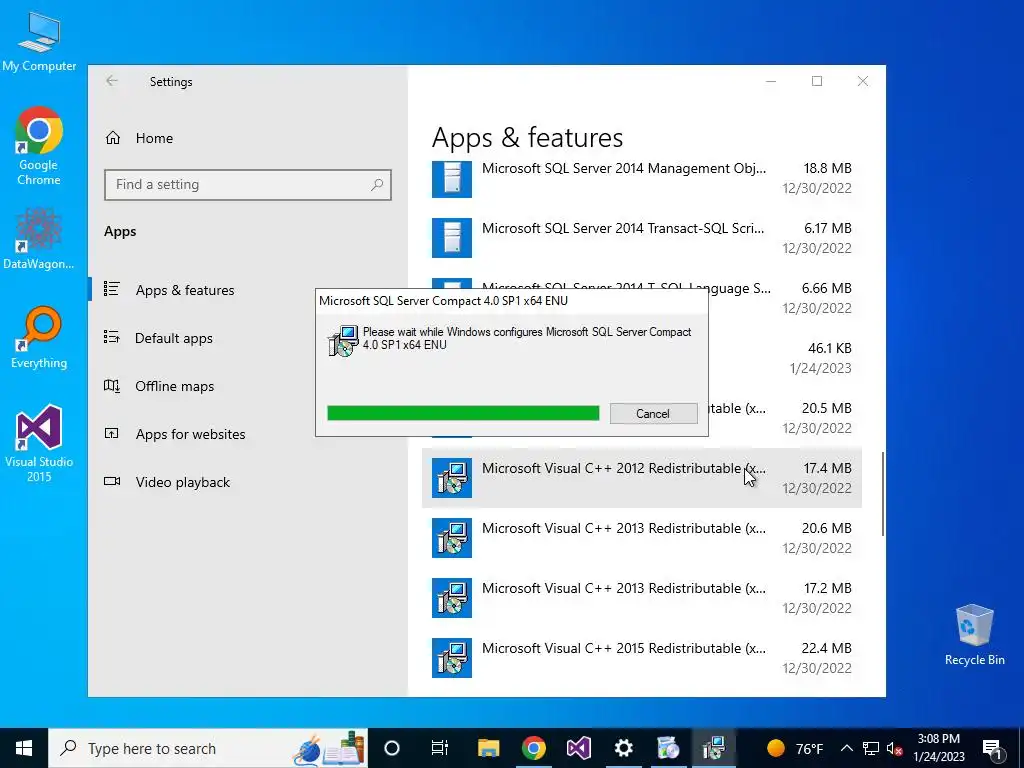Click icon of SQL Server 2014 Transact-SQL entry
The height and width of the screenshot is (768, 1024).
pyautogui.click(x=451, y=238)
